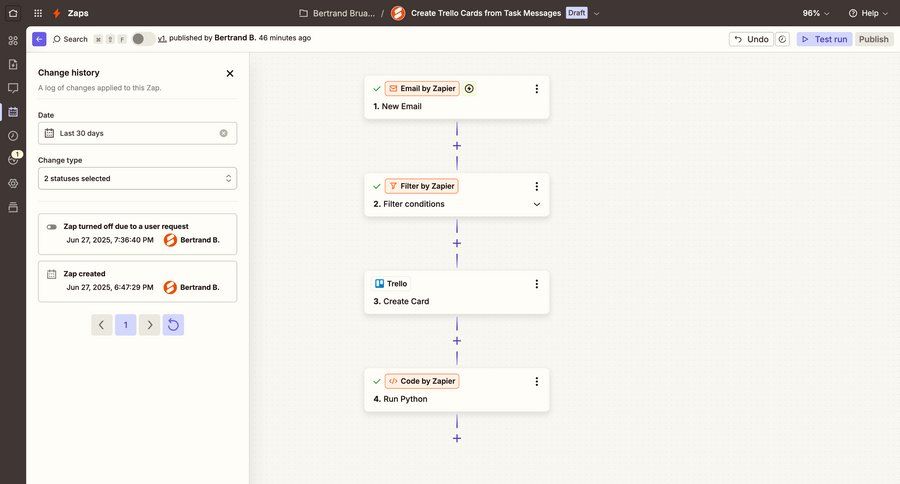Select the Zap created history entry

[137, 282]
